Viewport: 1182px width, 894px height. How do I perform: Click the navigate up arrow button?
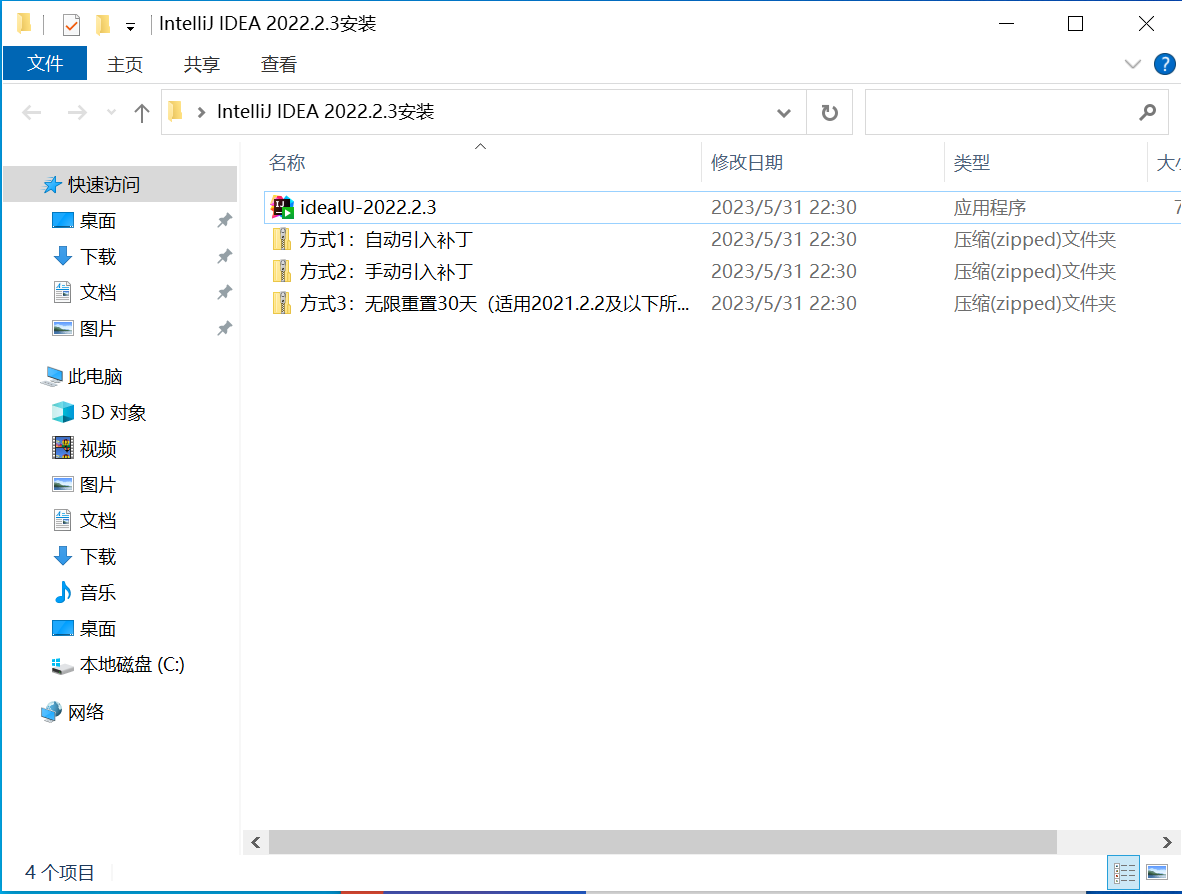[x=141, y=112]
